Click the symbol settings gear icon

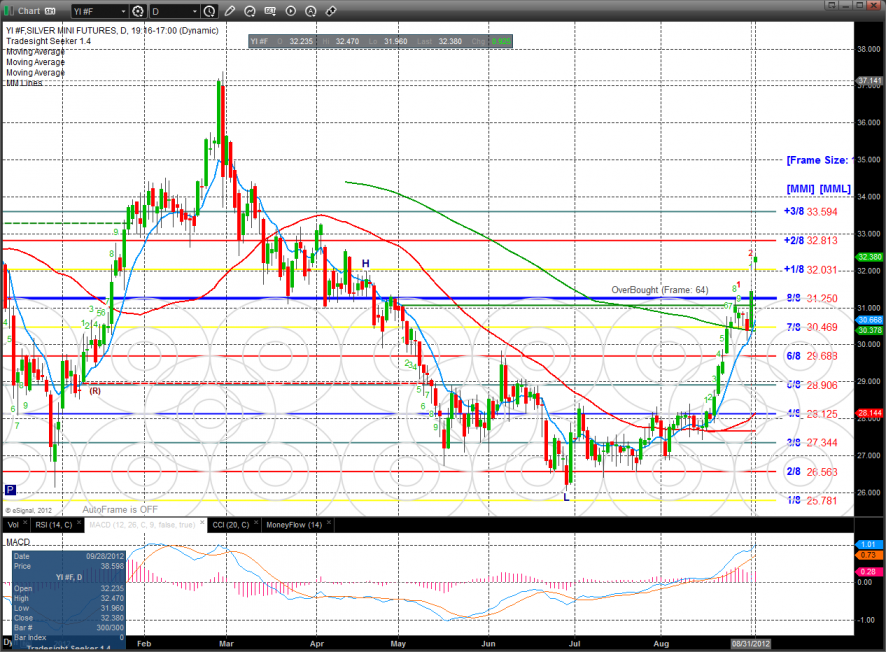pos(139,12)
